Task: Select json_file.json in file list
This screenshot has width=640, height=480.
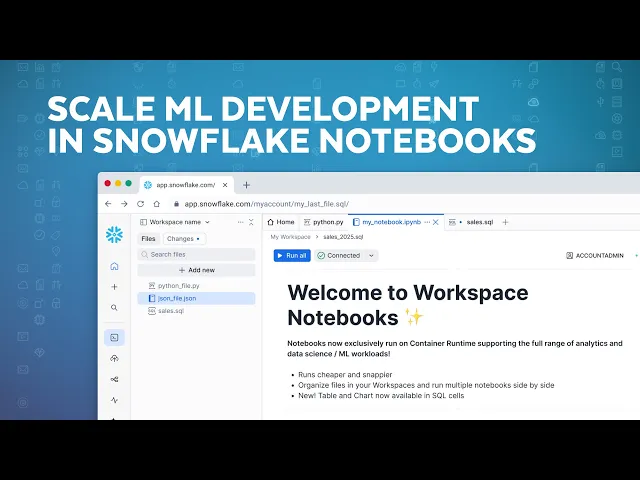Action: click(x=197, y=298)
